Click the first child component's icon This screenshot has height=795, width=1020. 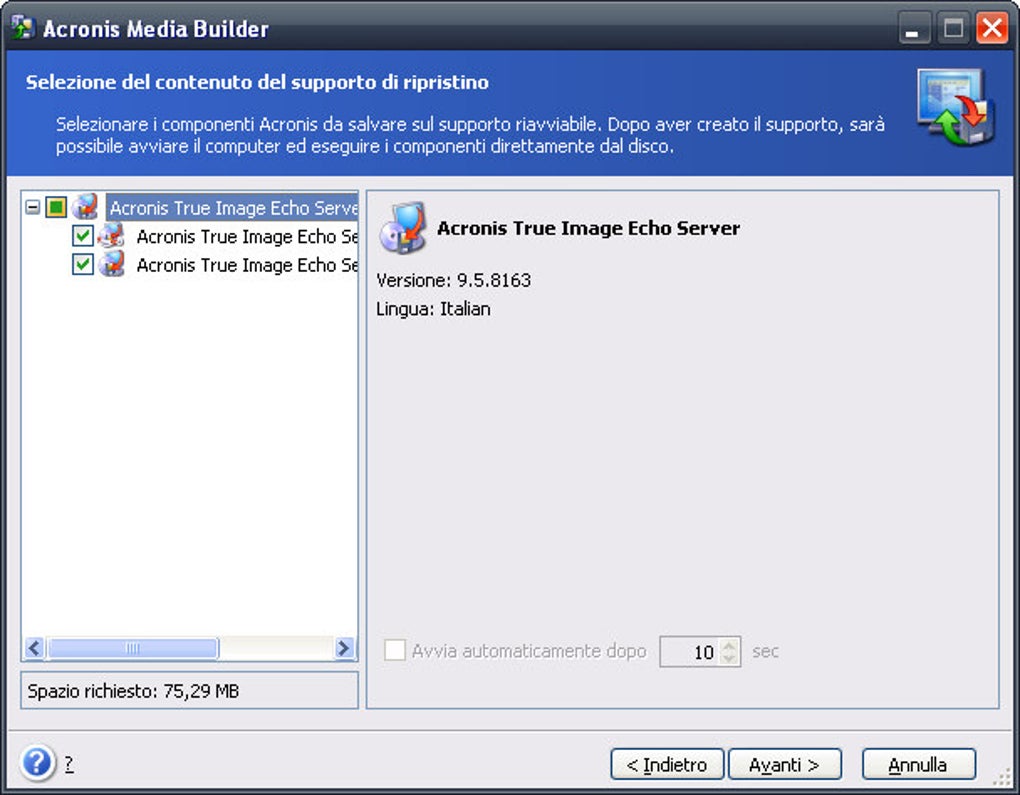pos(112,236)
